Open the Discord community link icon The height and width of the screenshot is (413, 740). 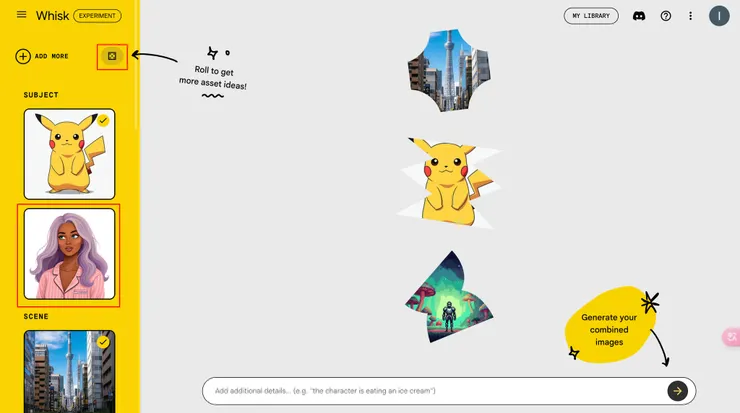tap(639, 16)
